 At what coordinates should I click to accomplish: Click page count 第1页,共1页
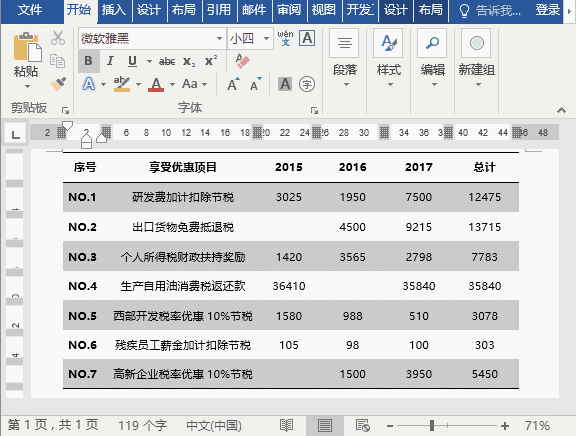53,425
